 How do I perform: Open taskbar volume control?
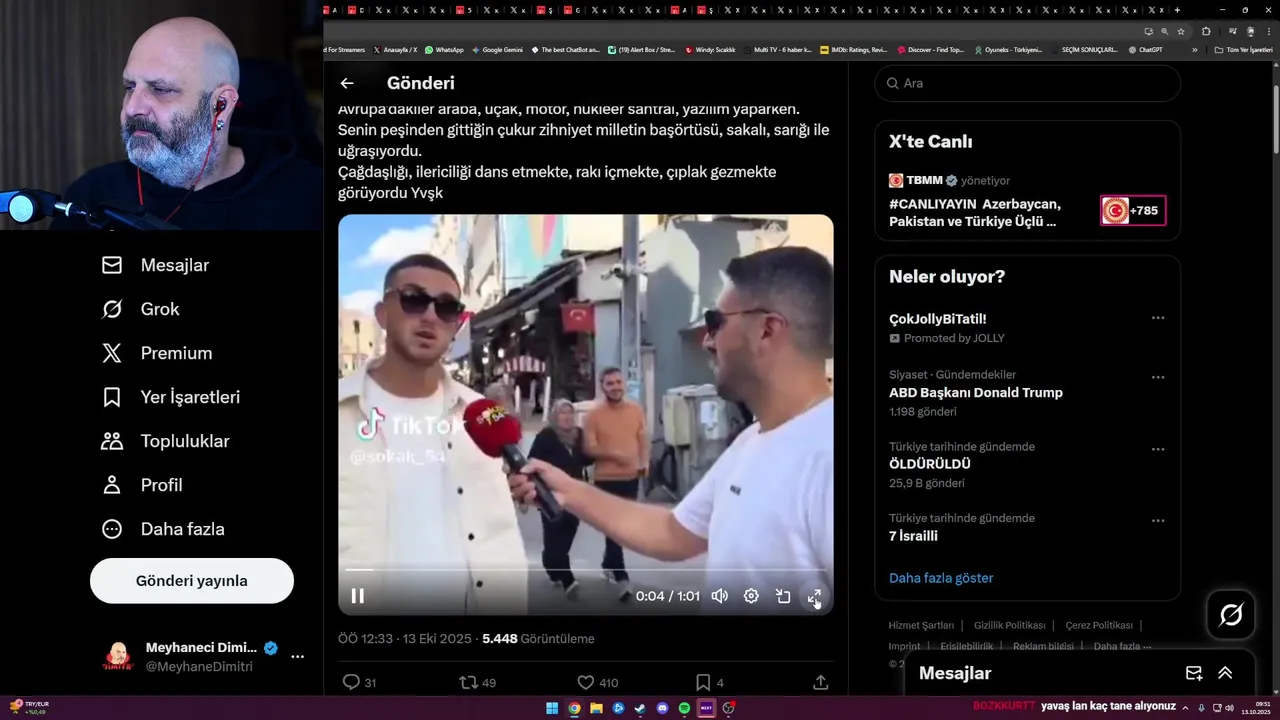click(1229, 708)
